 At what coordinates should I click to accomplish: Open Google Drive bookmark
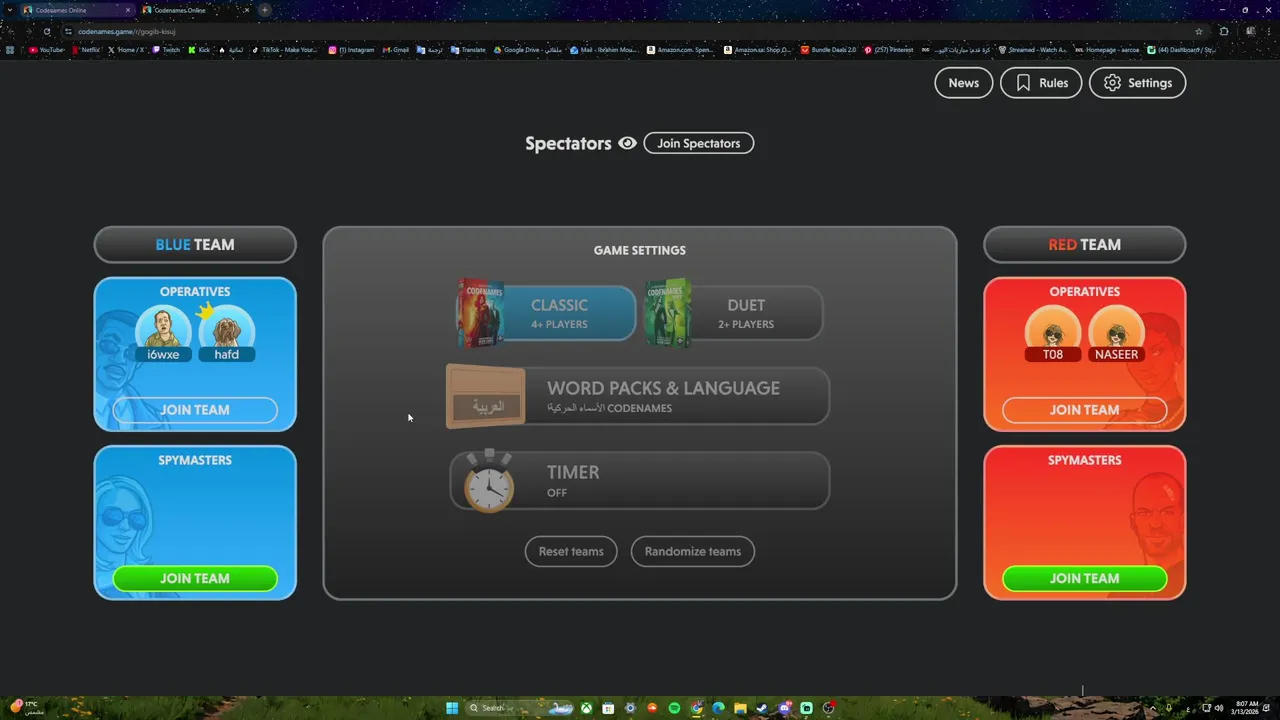pos(529,50)
